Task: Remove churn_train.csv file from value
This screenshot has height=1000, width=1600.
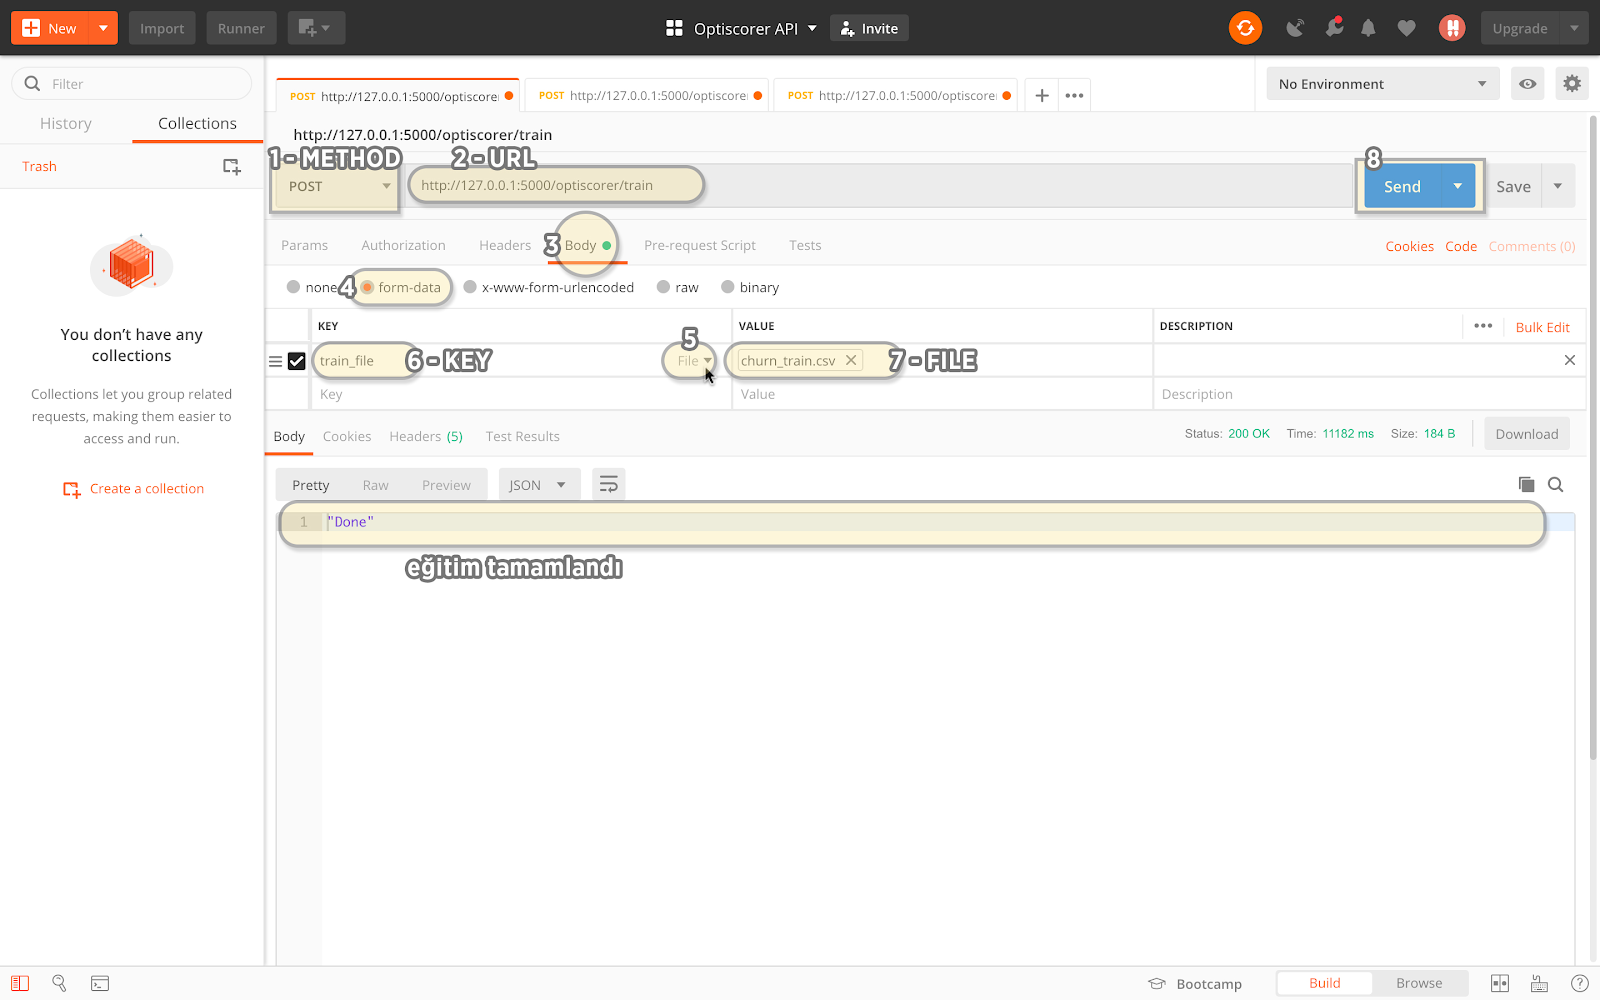Action: click(851, 360)
